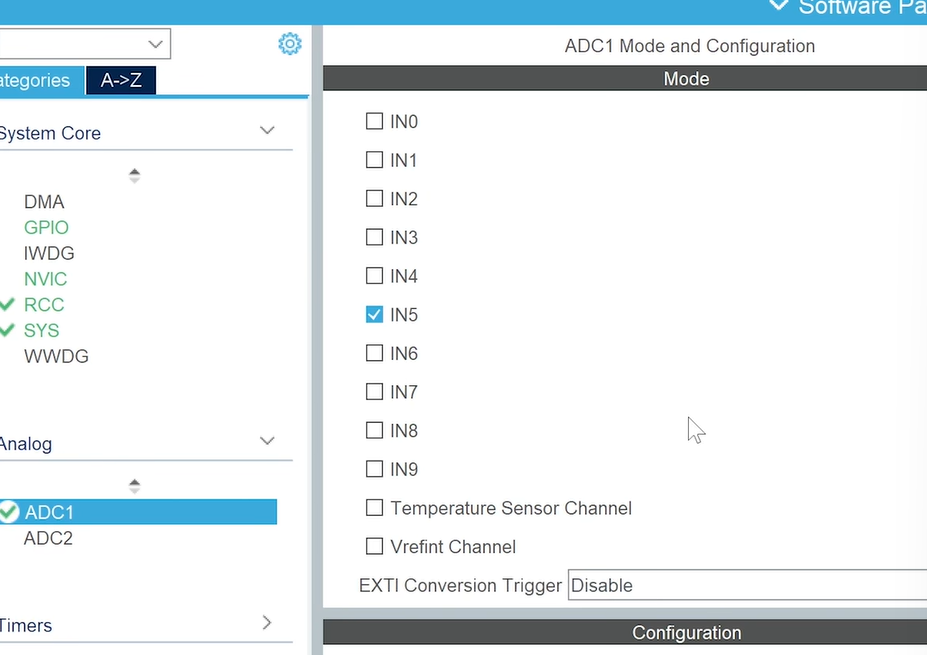Viewport: 927px width, 655px height.
Task: Select ADC2 in Analog list
Action: point(48,539)
